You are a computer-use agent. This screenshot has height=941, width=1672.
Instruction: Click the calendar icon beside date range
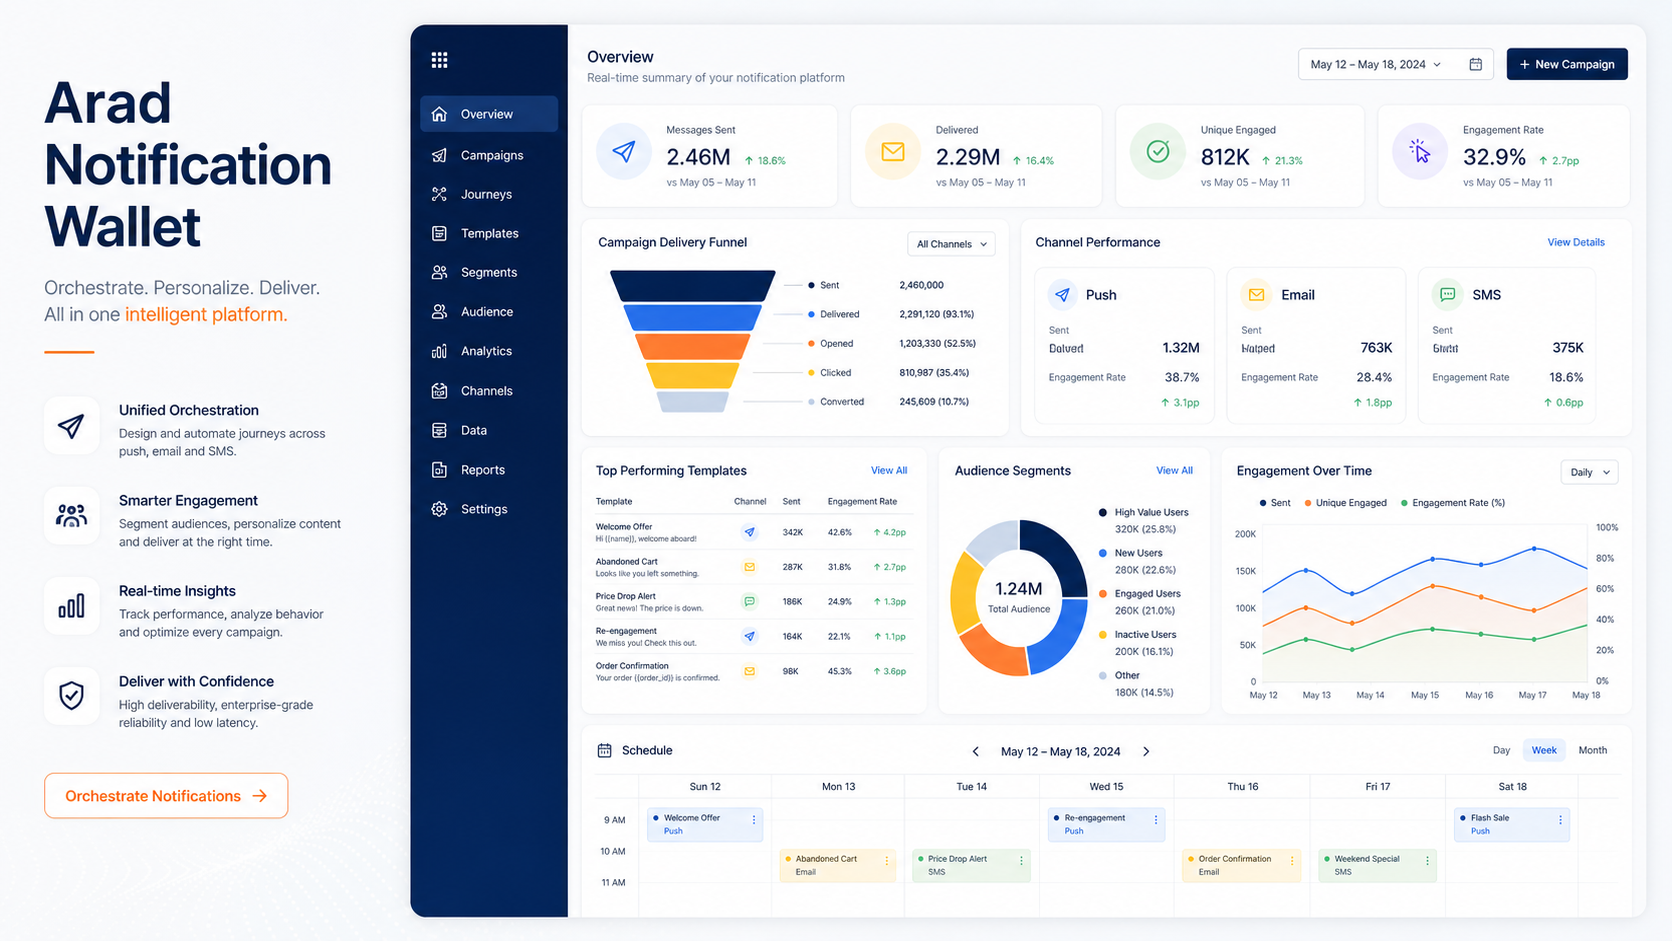point(1475,64)
